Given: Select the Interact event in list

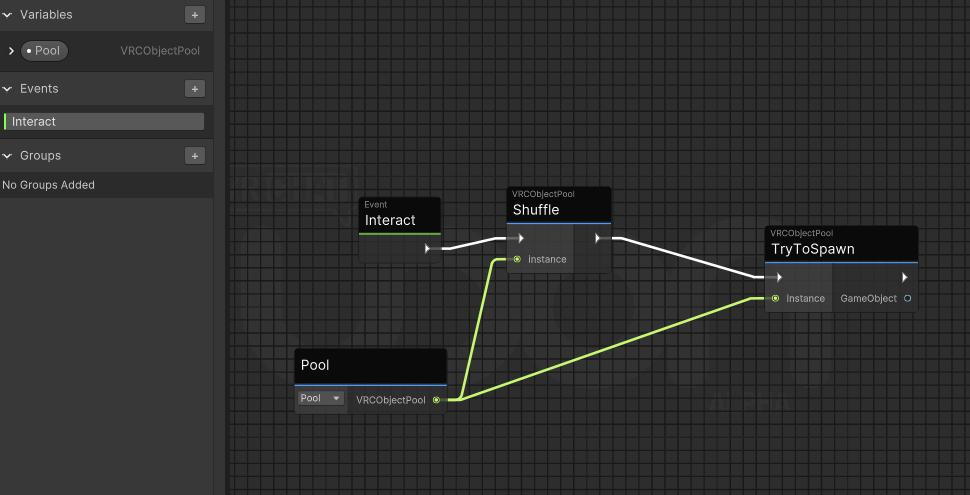Looking at the screenshot, I should 104,122.
